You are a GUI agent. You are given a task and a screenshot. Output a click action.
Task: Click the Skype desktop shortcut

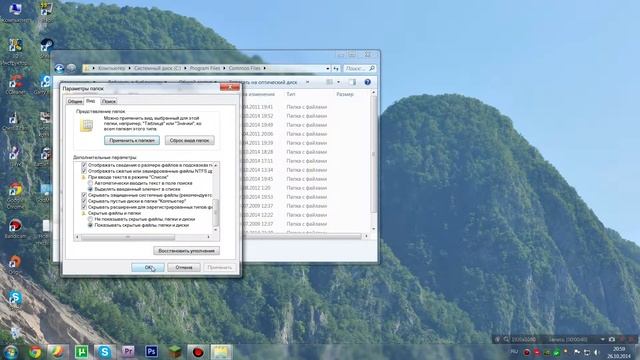click(16, 300)
